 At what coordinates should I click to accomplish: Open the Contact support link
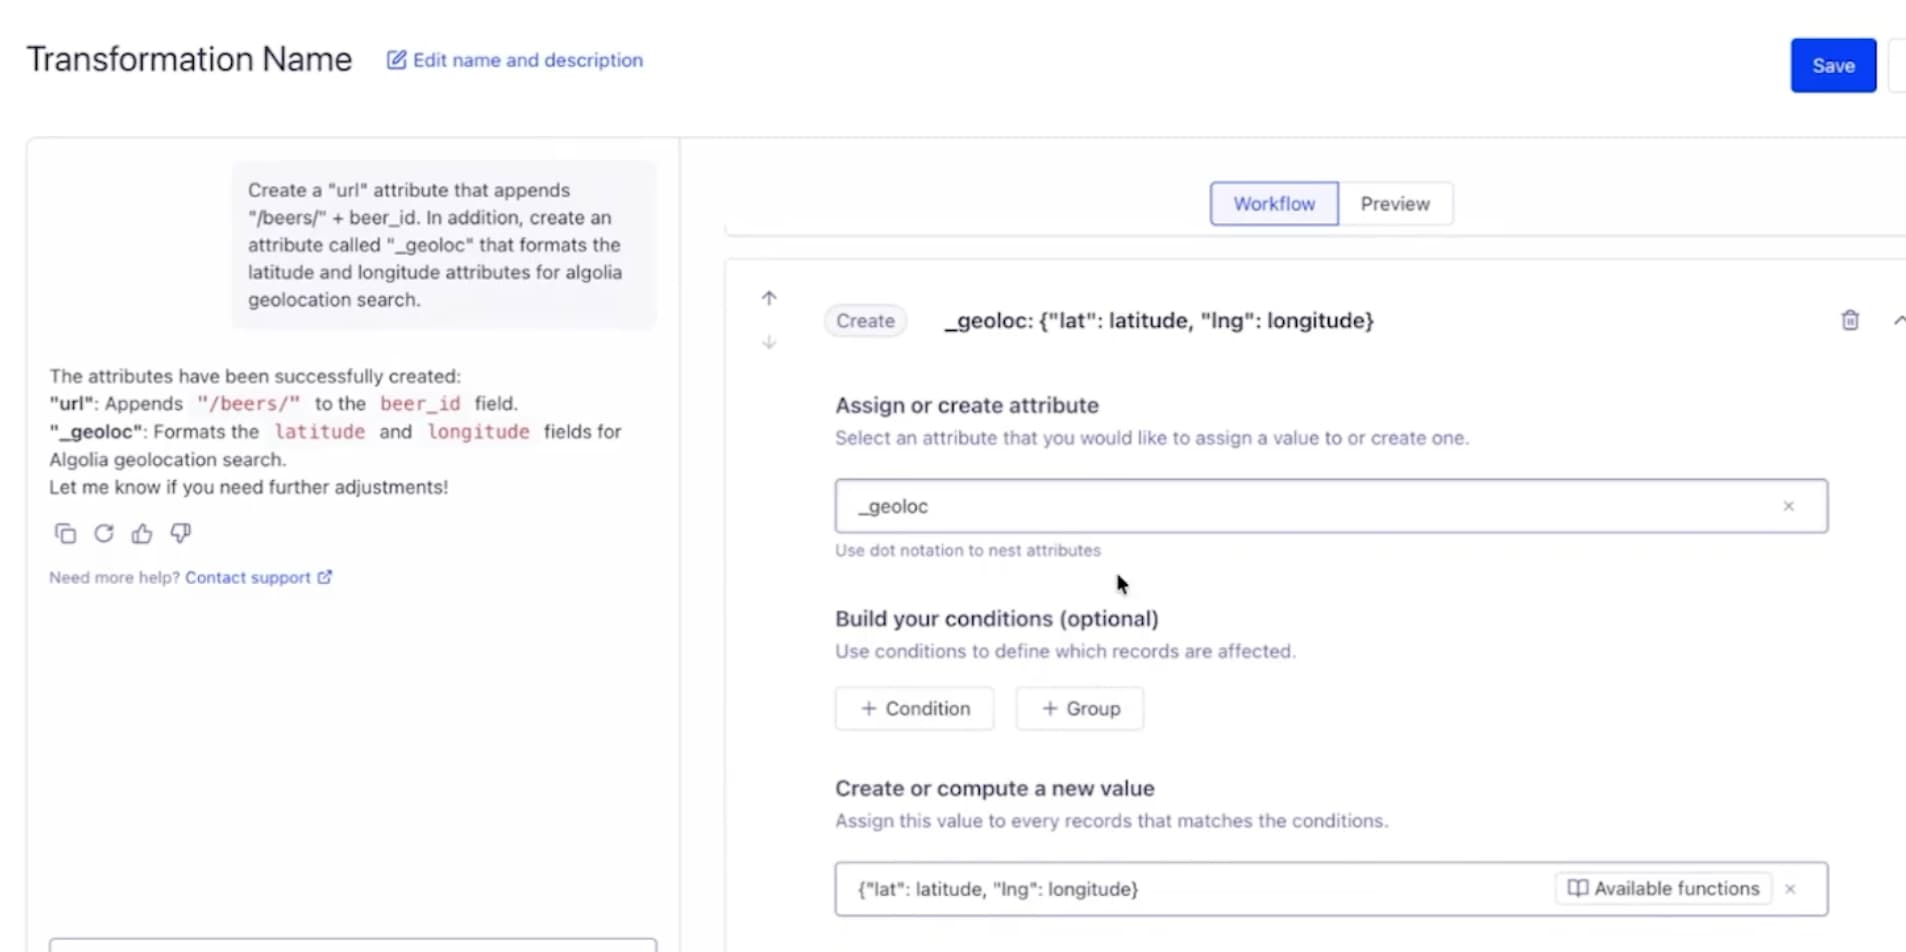pyautogui.click(x=258, y=578)
